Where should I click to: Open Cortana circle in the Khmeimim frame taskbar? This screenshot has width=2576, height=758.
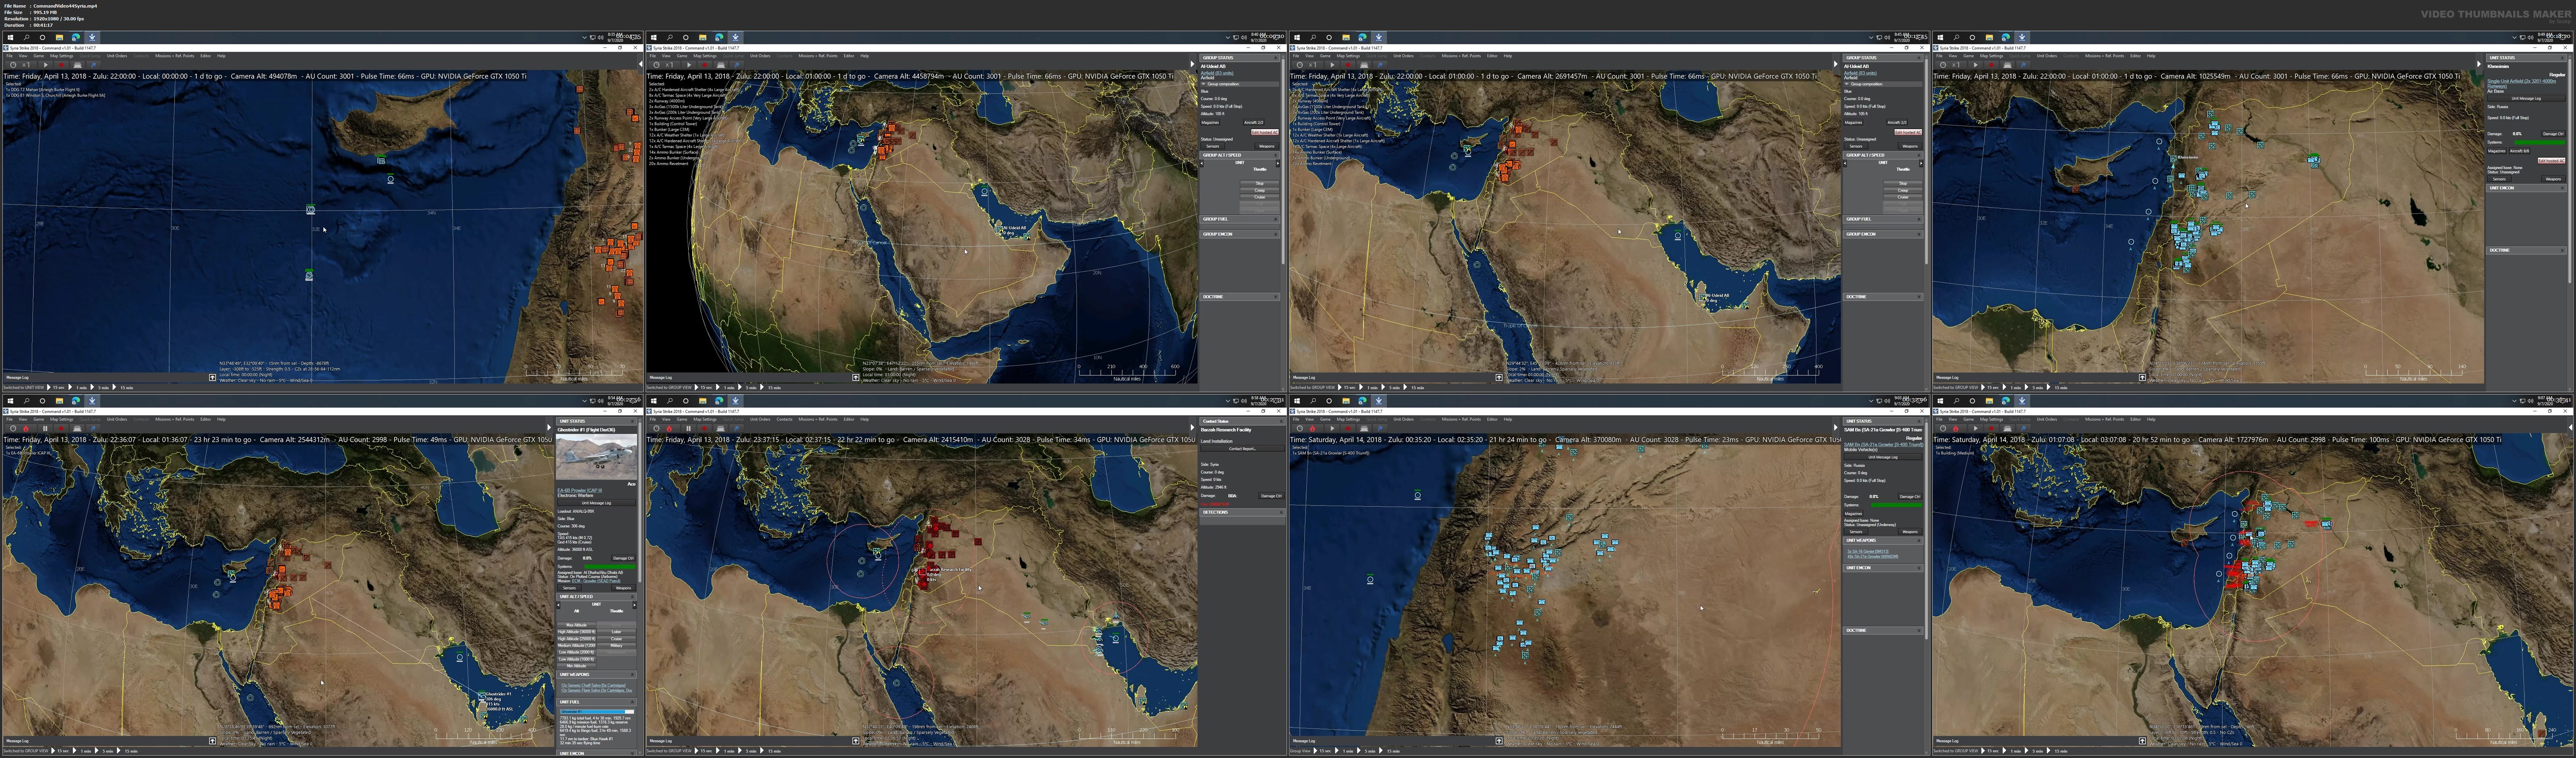pyautogui.click(x=1972, y=37)
